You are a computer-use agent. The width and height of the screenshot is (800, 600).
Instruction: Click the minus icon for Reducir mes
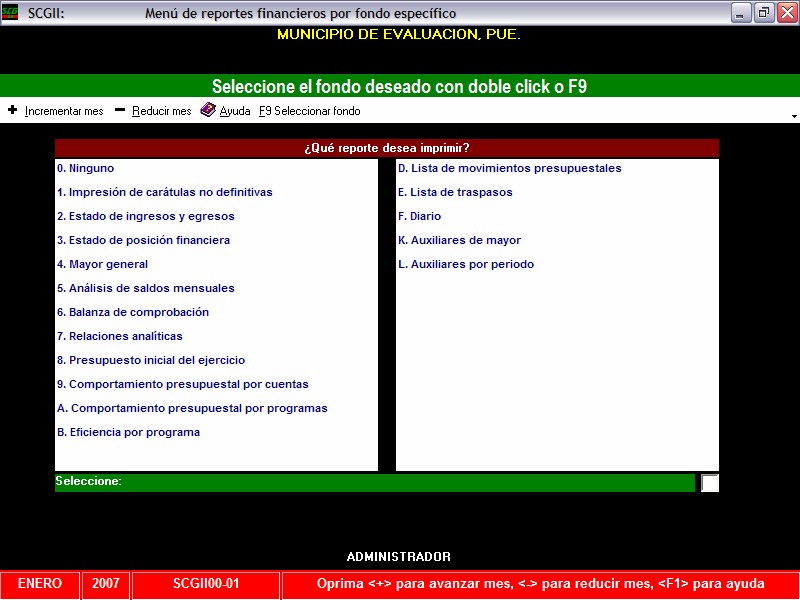[x=120, y=110]
